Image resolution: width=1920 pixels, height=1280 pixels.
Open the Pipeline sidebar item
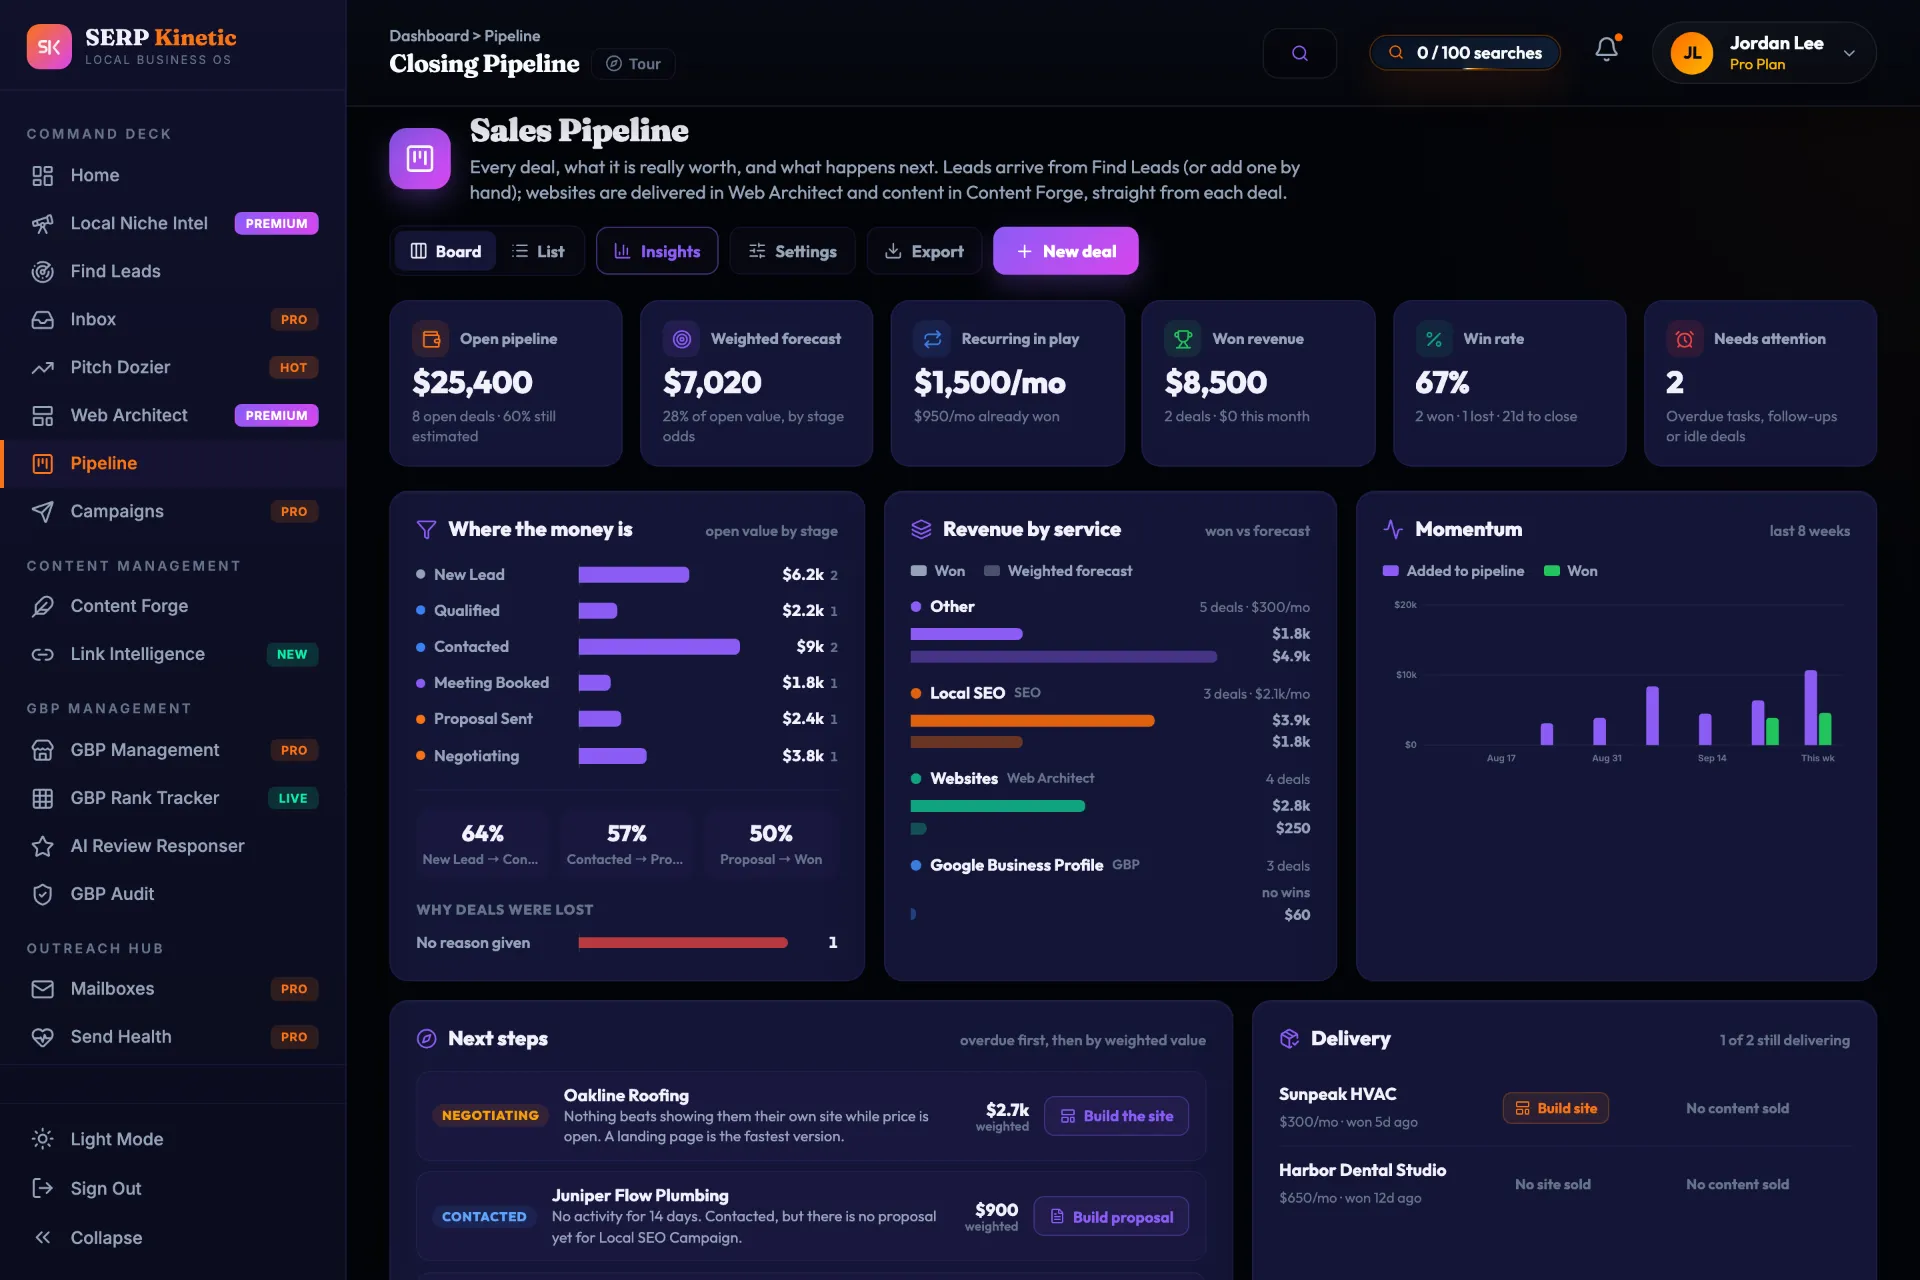pos(173,463)
